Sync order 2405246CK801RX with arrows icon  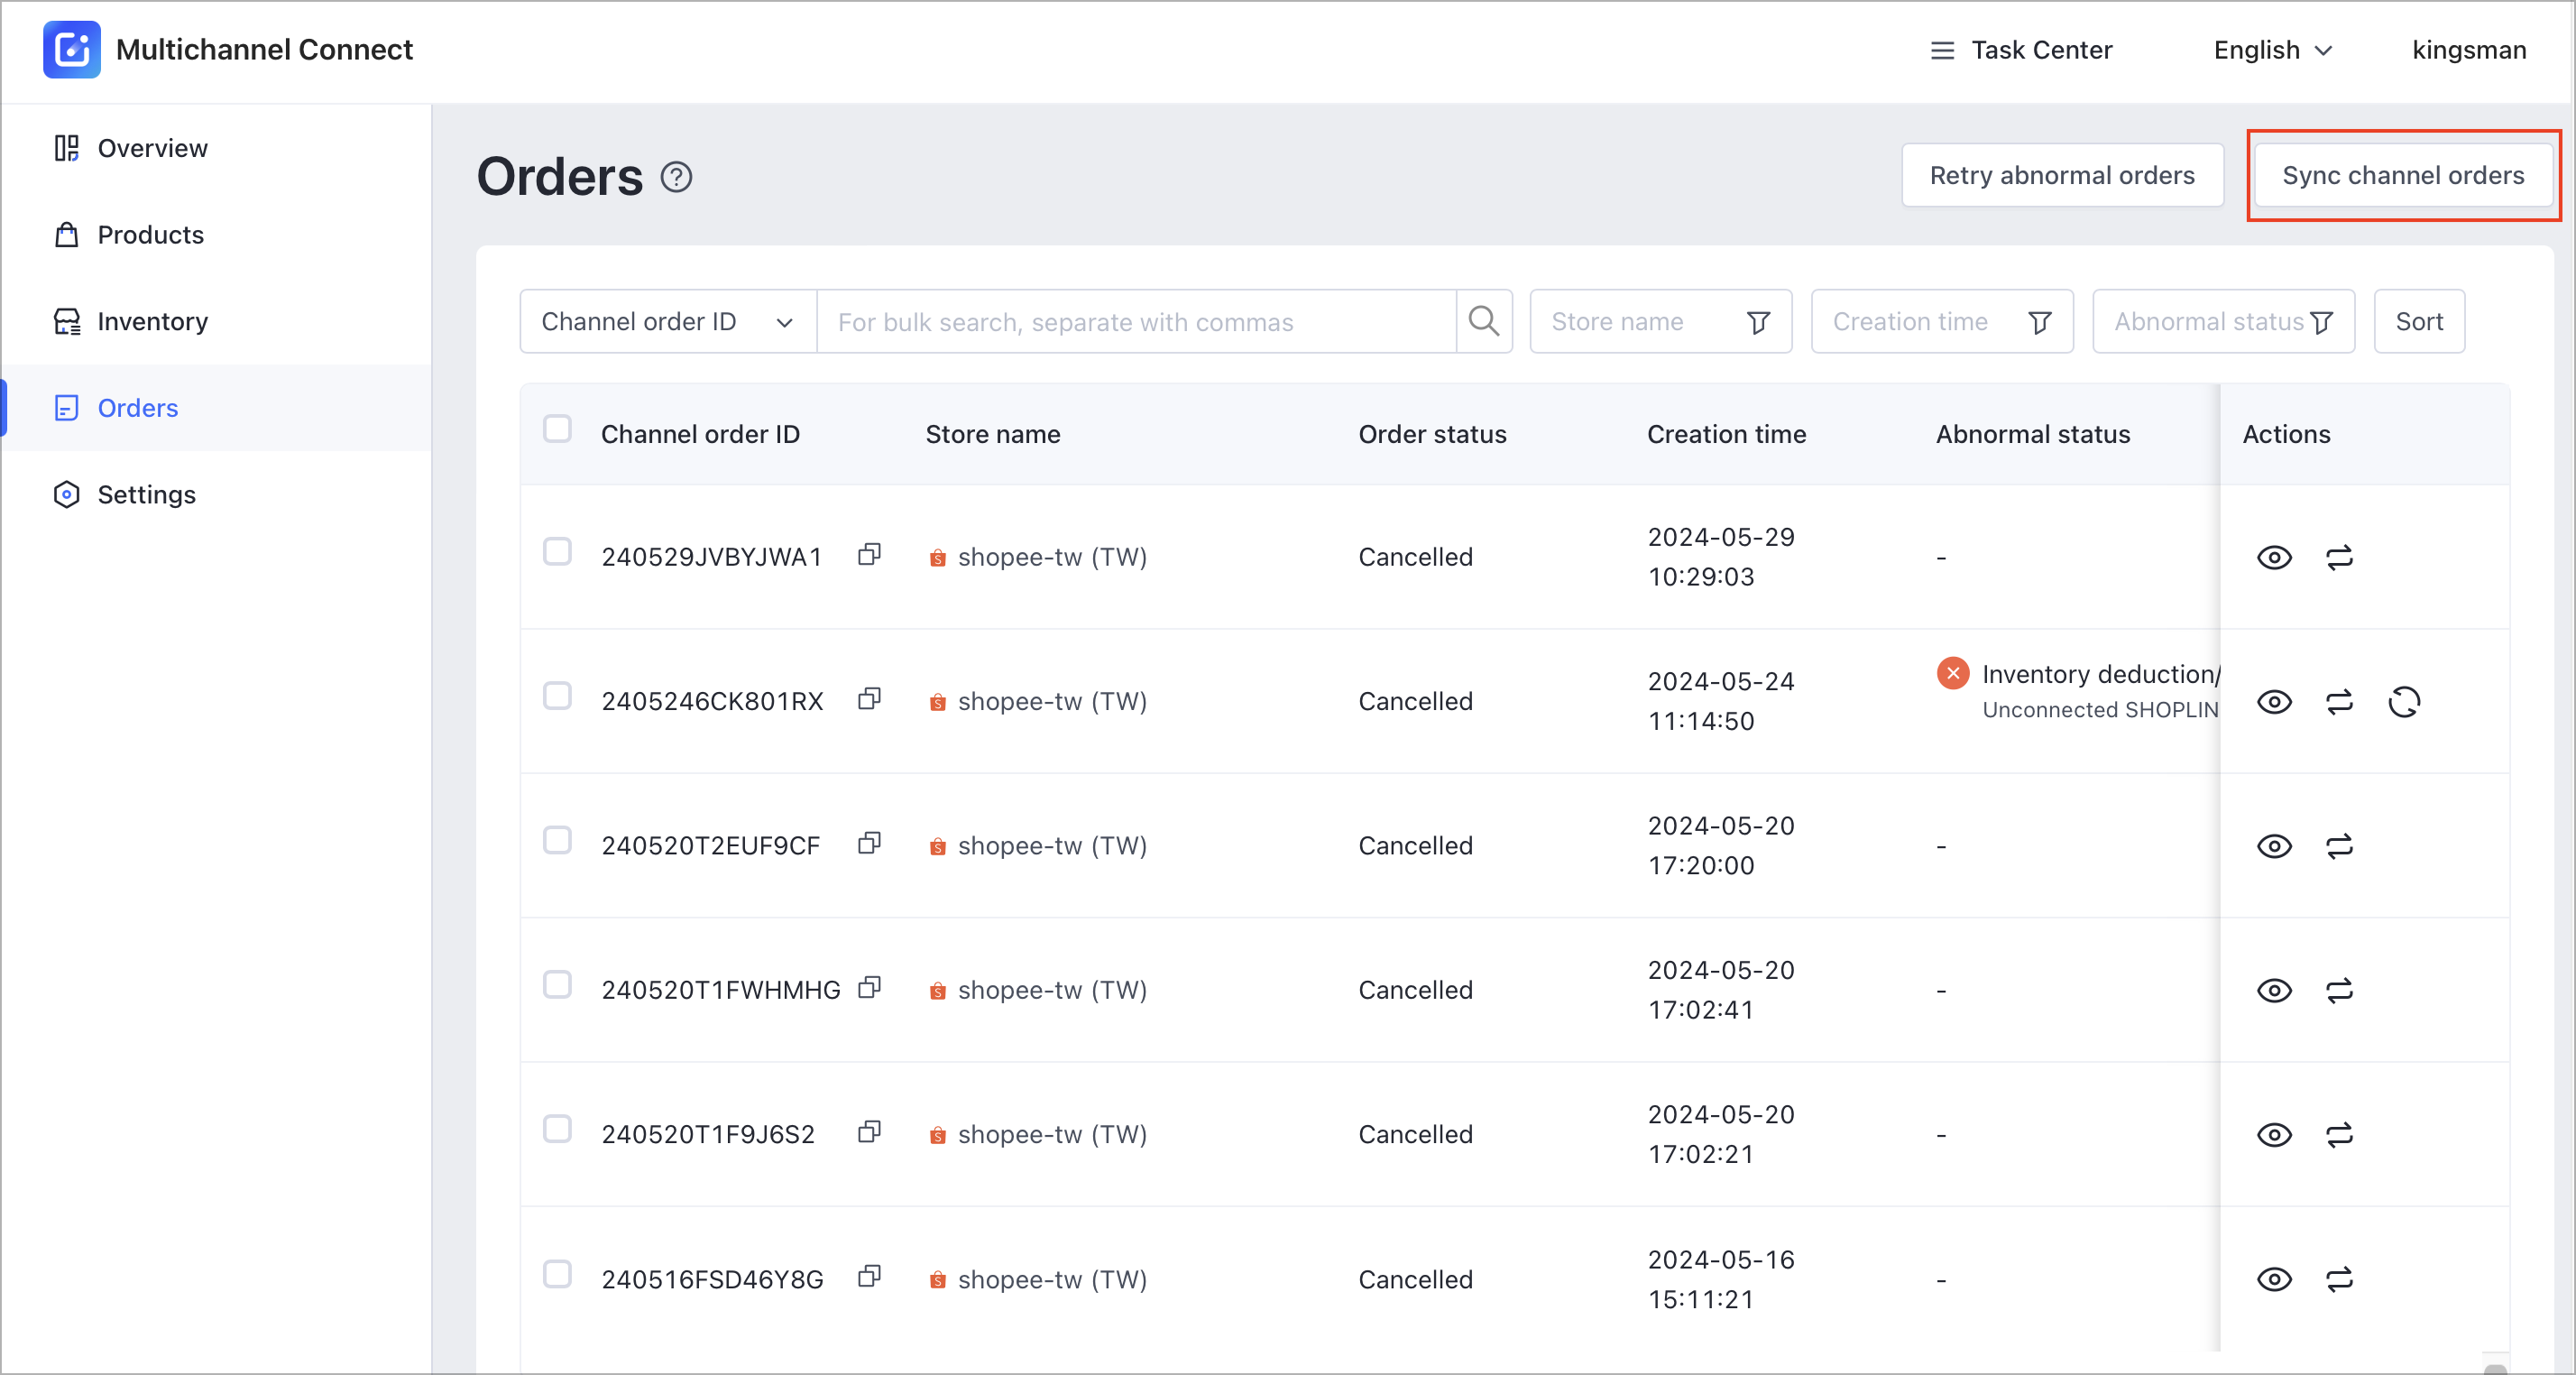pos(2339,702)
